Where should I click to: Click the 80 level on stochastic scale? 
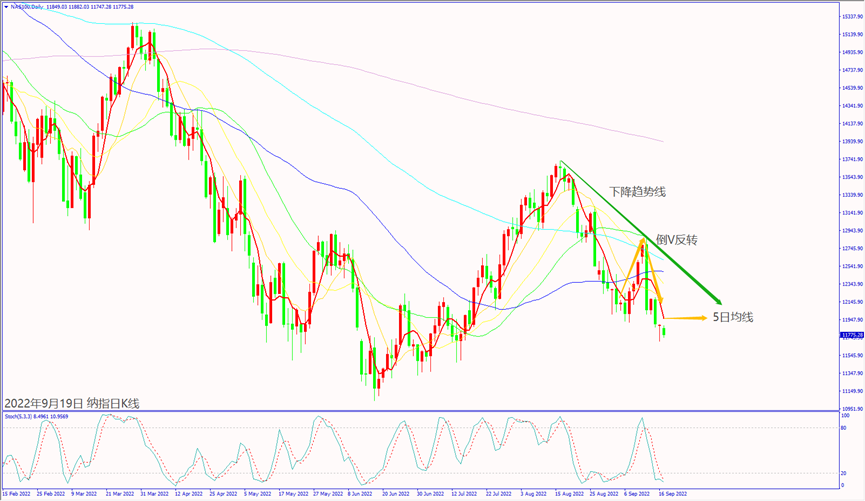coord(845,429)
